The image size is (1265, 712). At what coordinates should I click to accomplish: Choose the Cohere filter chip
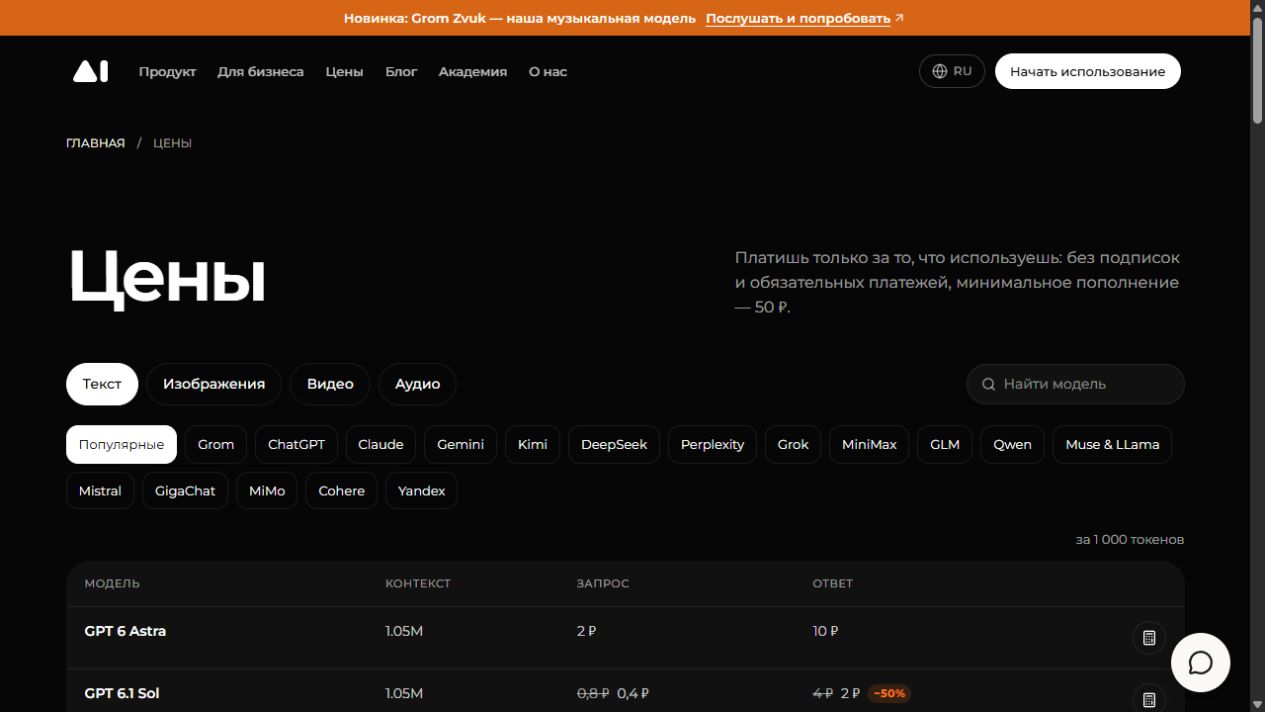(341, 491)
